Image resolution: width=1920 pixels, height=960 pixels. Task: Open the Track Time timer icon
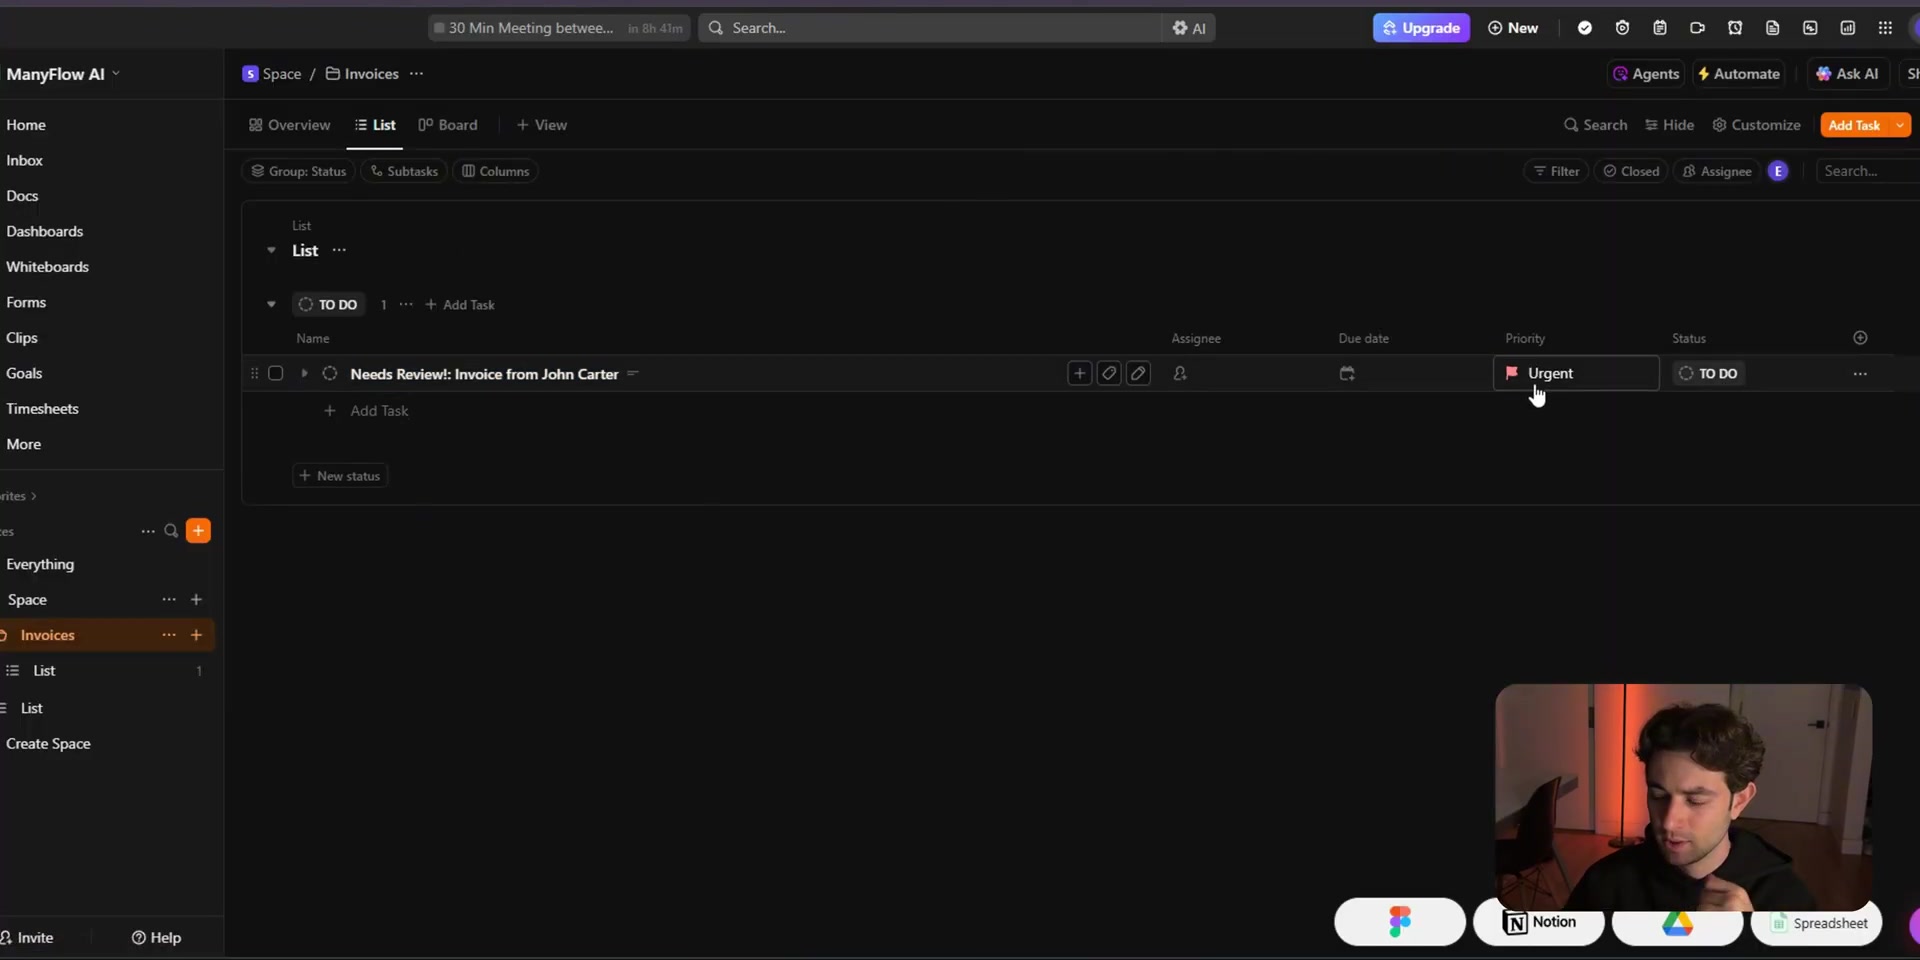pos(1622,28)
